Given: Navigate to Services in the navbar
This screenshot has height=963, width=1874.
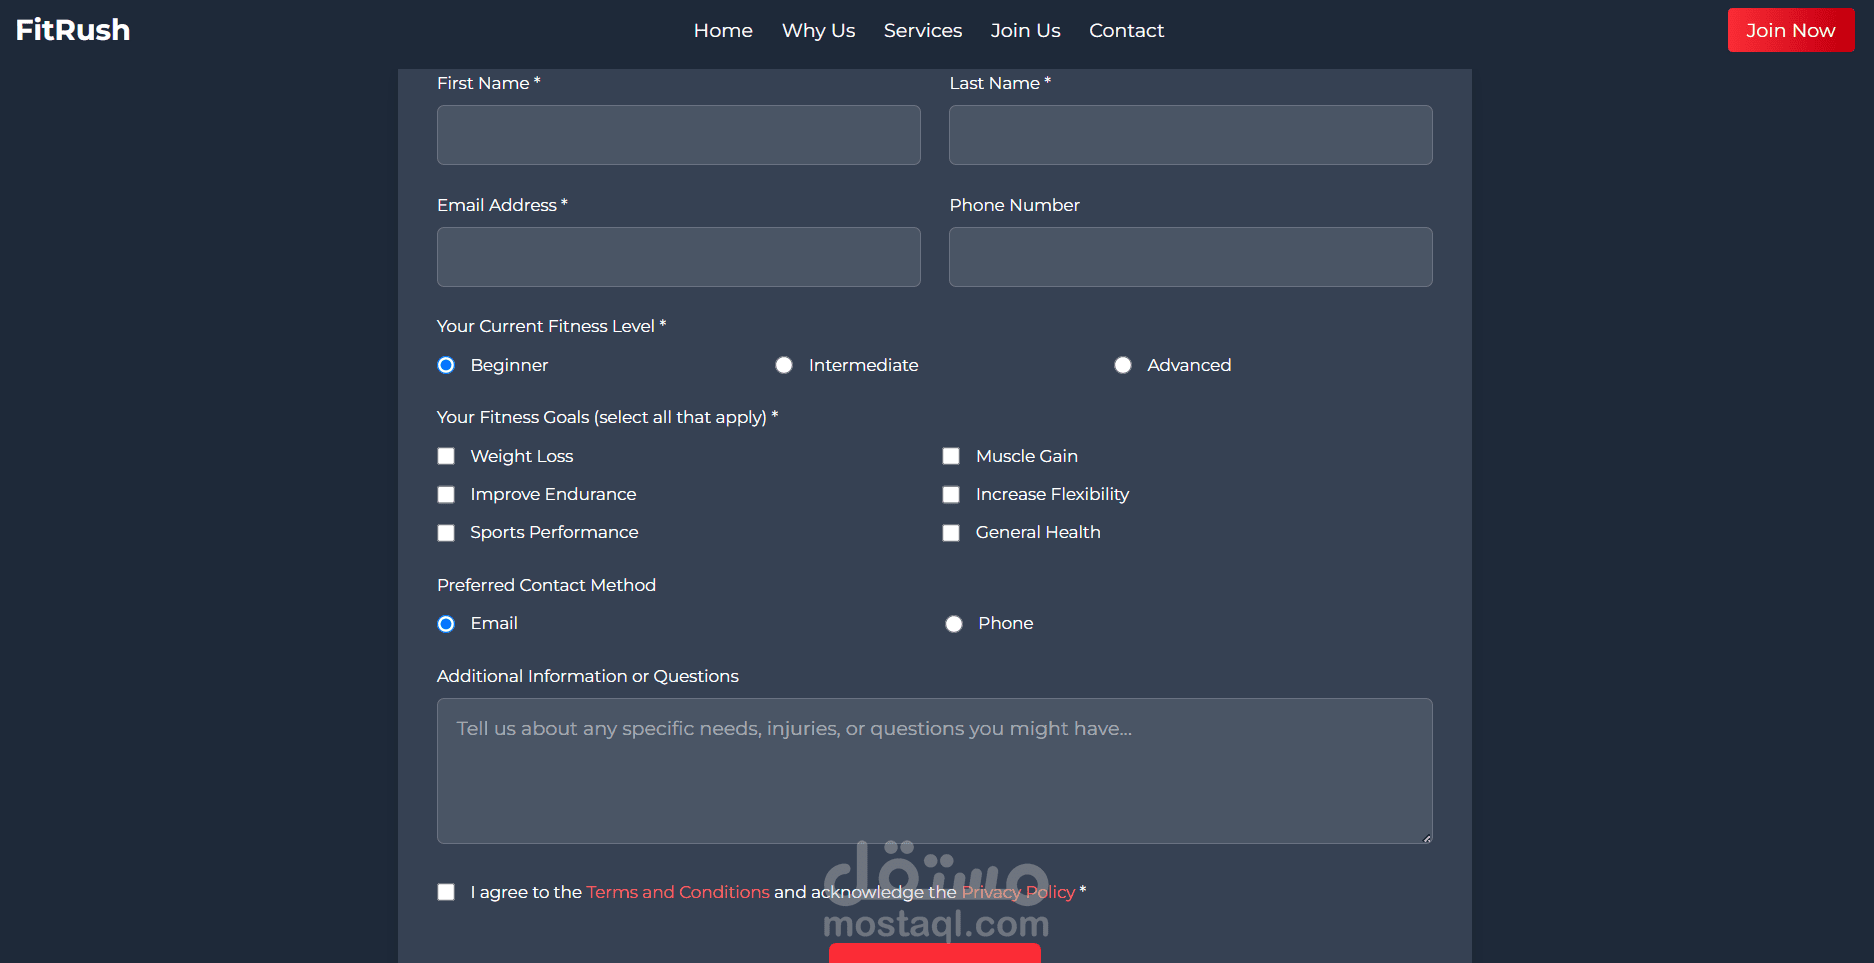Looking at the screenshot, I should coord(923,30).
